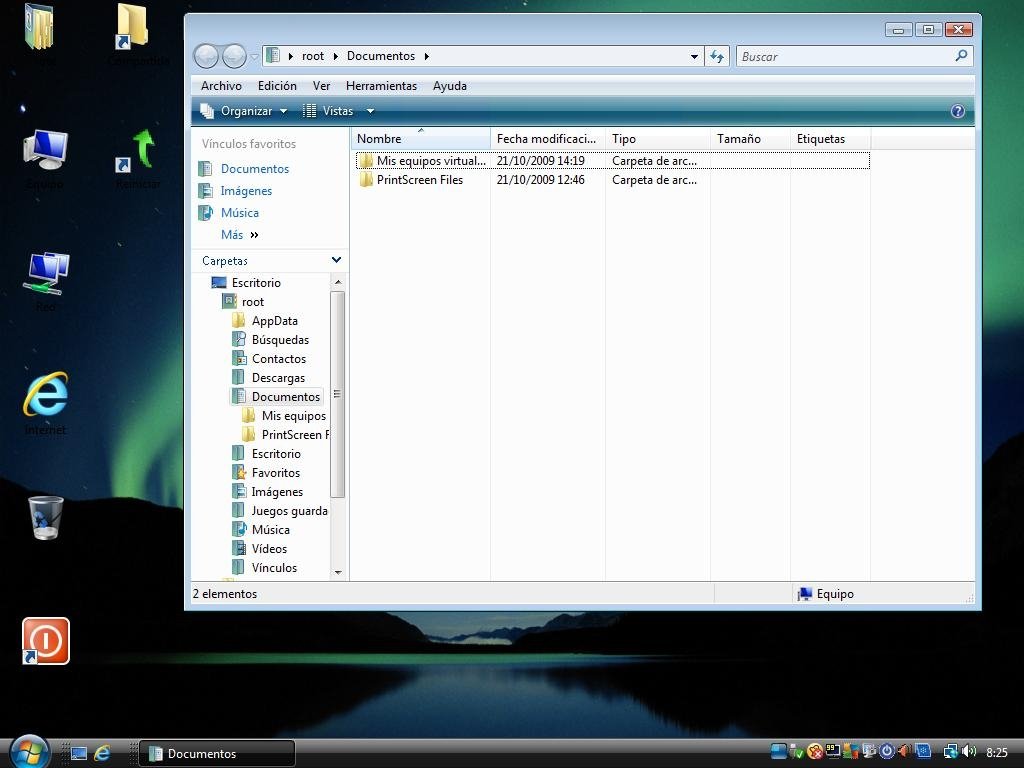The image size is (1024, 768).
Task: Expand the breadcrumb arrow after root
Action: pyautogui.click(x=336, y=56)
